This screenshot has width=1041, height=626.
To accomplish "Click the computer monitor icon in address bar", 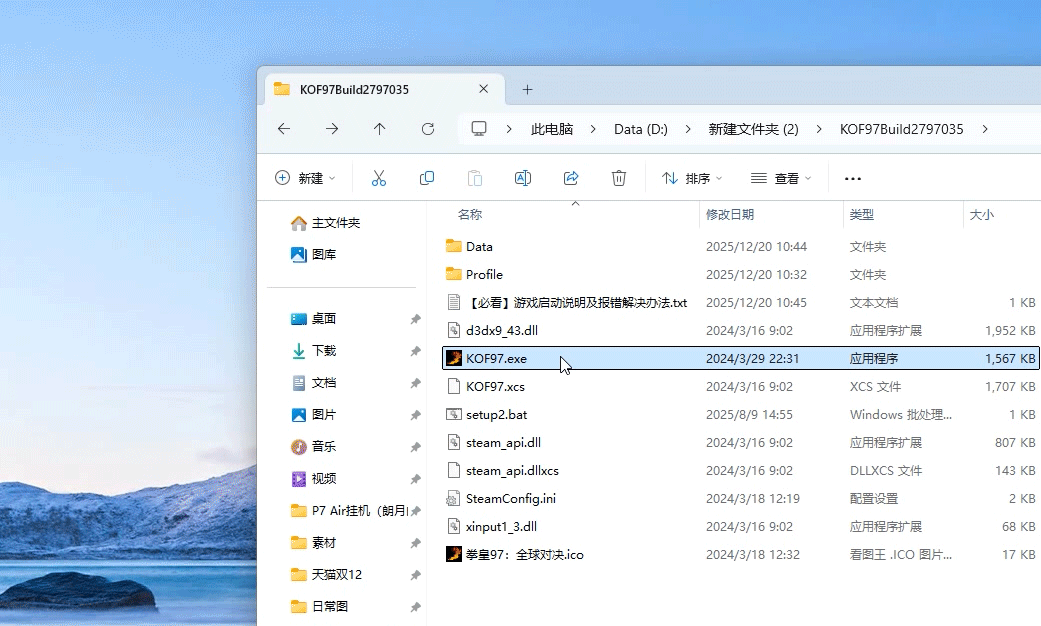I will pos(479,129).
